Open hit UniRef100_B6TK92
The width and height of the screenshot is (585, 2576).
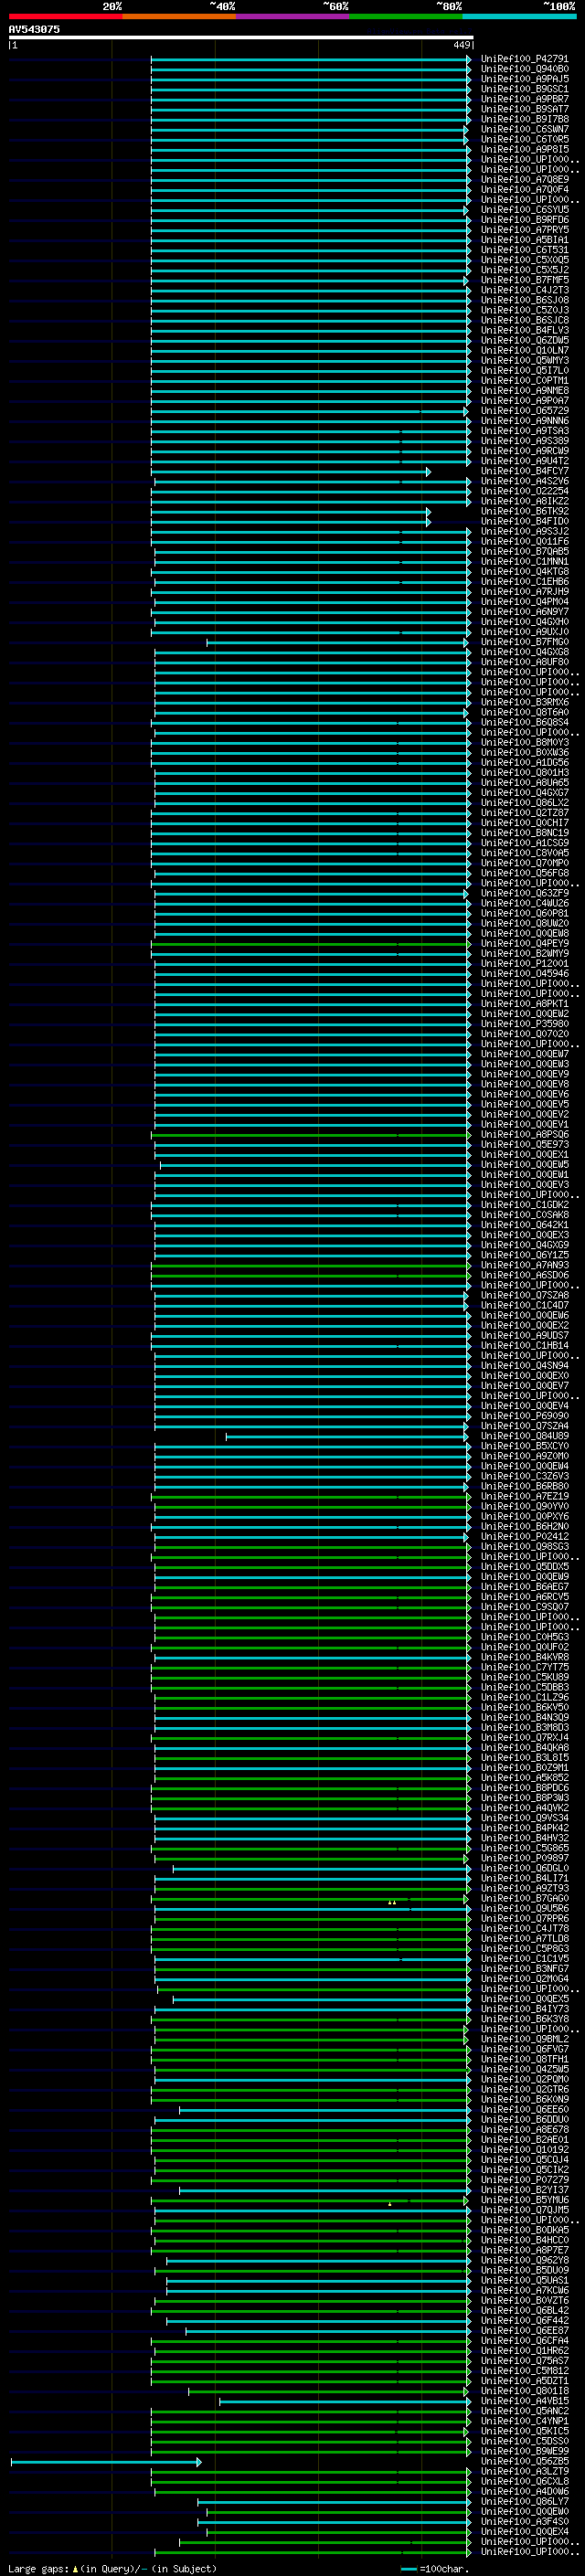(524, 511)
